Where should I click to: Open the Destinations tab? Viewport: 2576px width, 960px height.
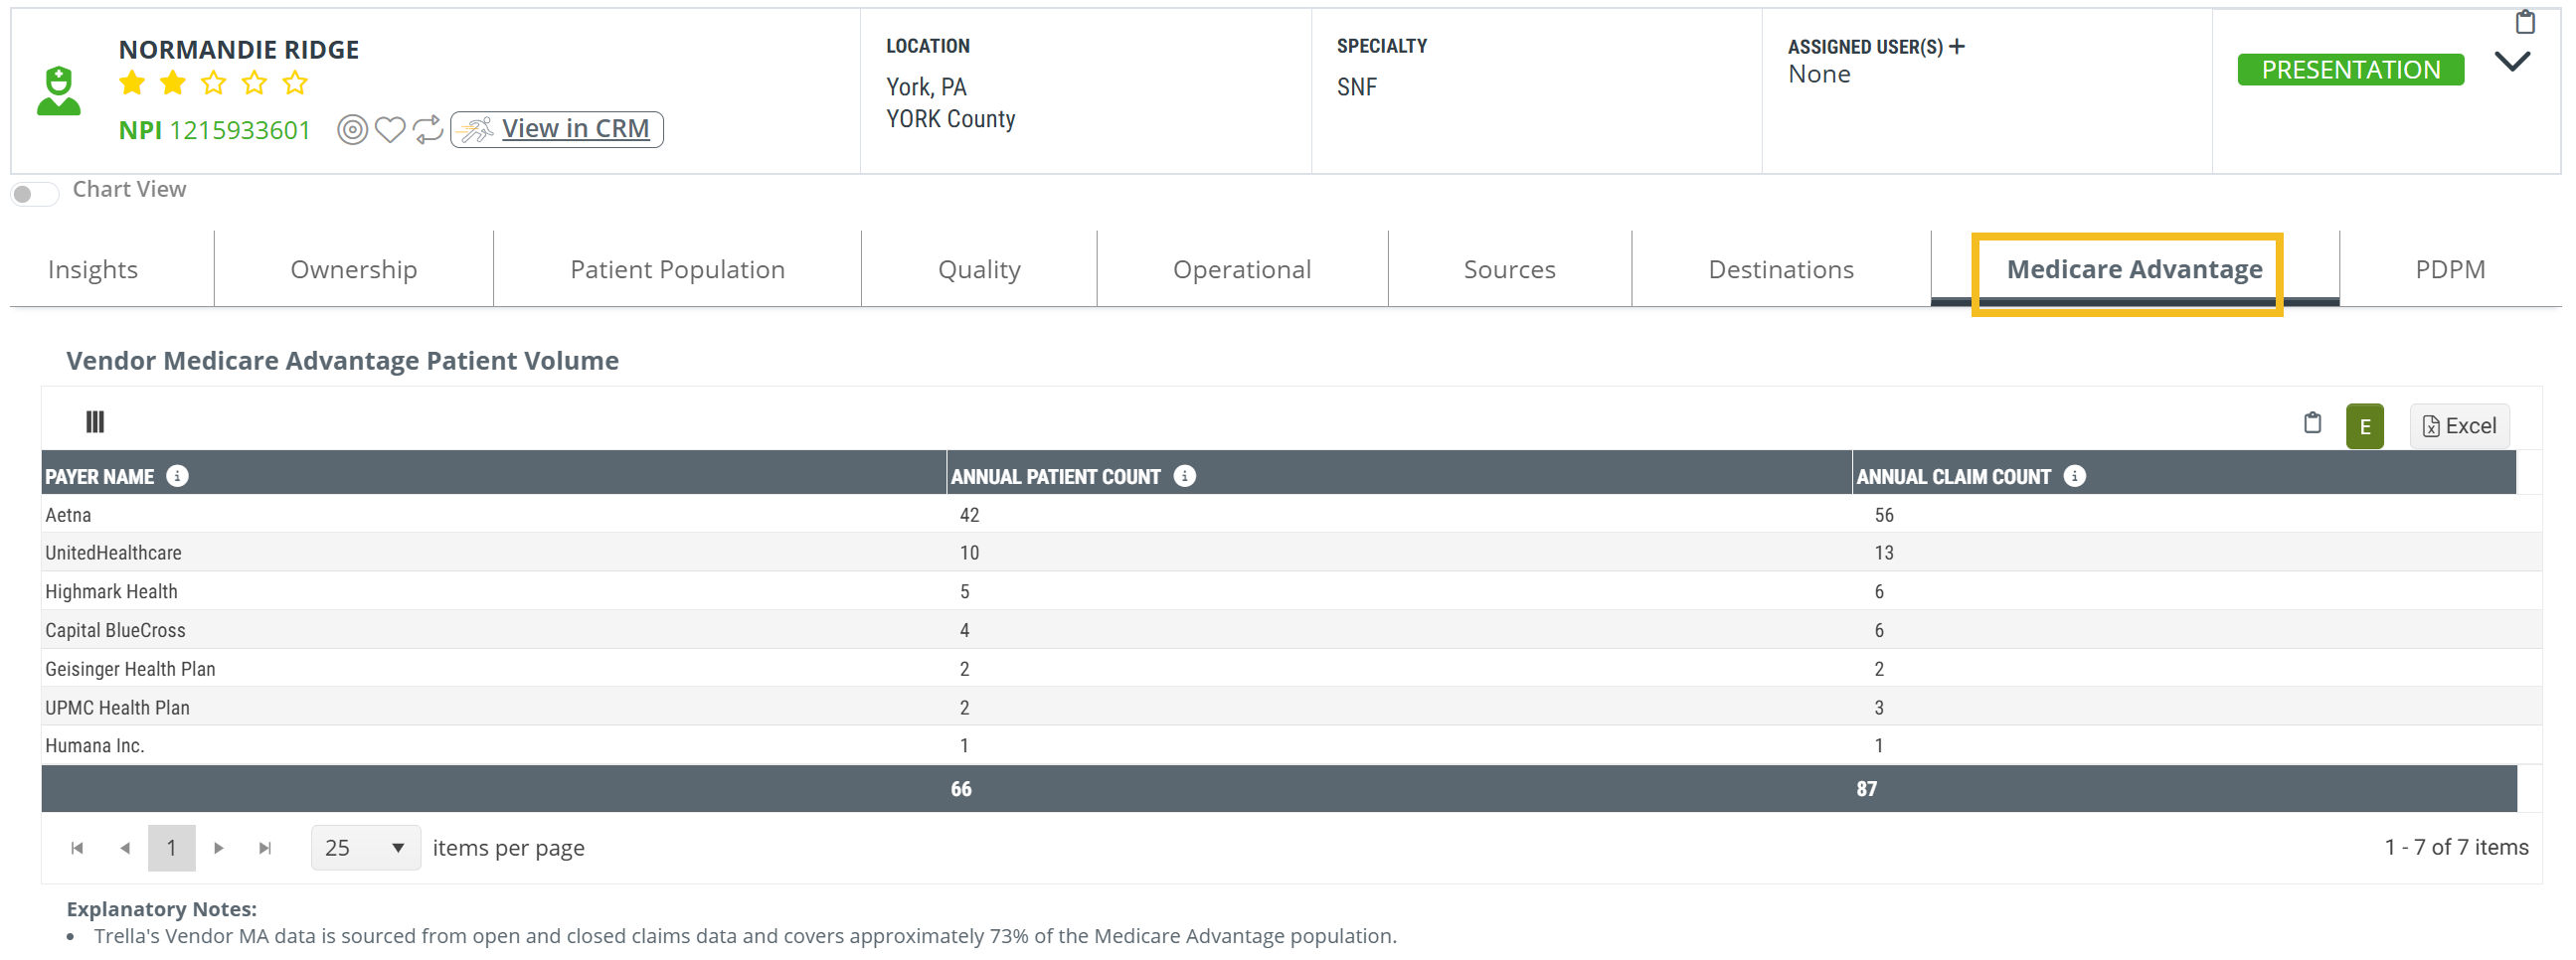pos(1781,269)
